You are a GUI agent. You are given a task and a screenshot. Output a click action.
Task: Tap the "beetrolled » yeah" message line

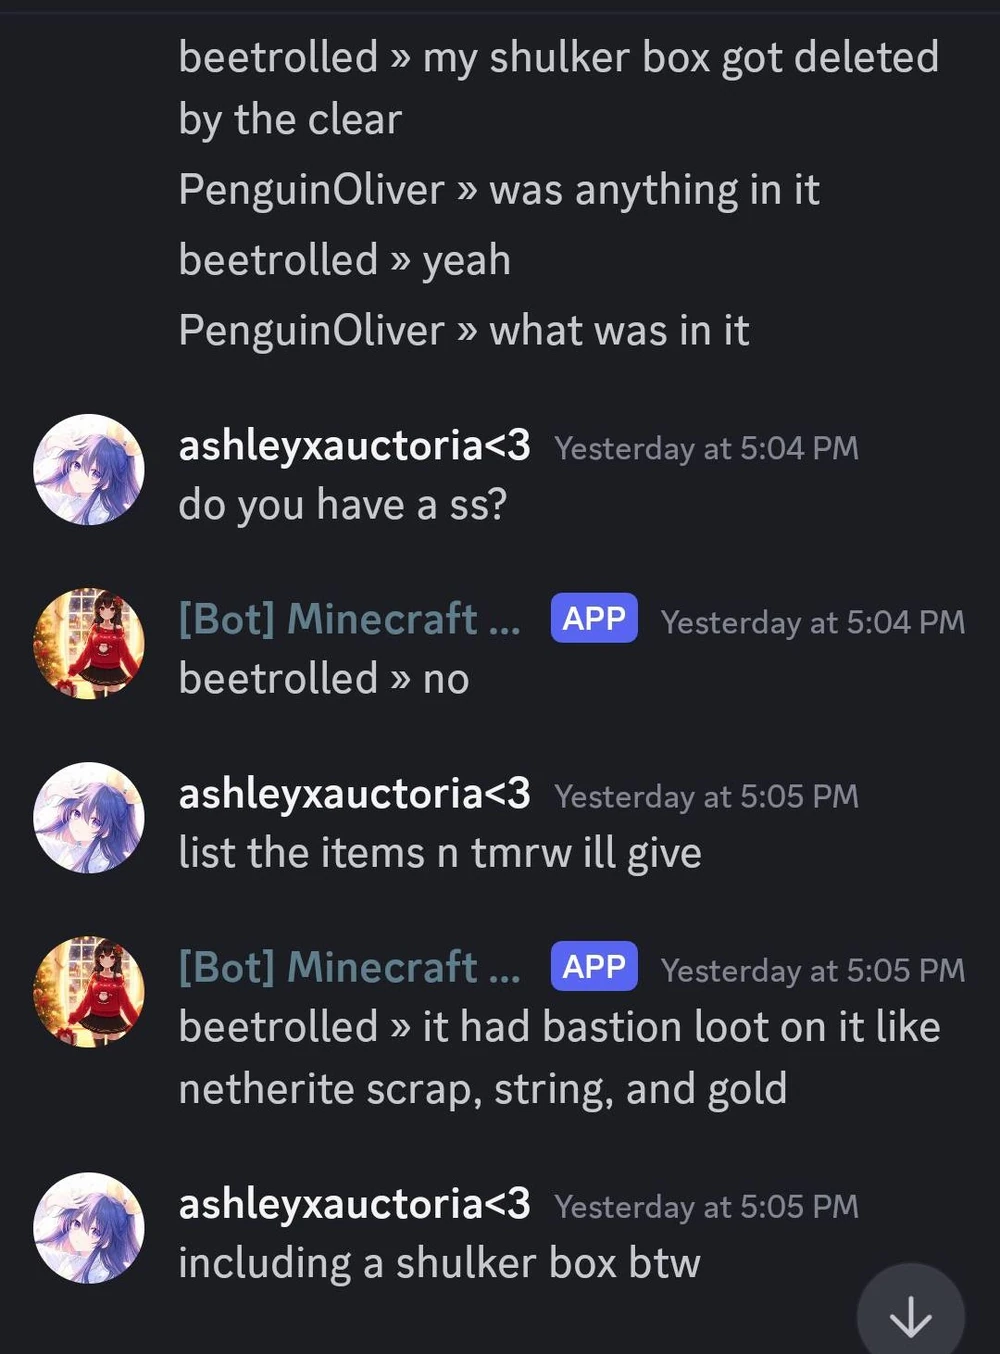344,260
